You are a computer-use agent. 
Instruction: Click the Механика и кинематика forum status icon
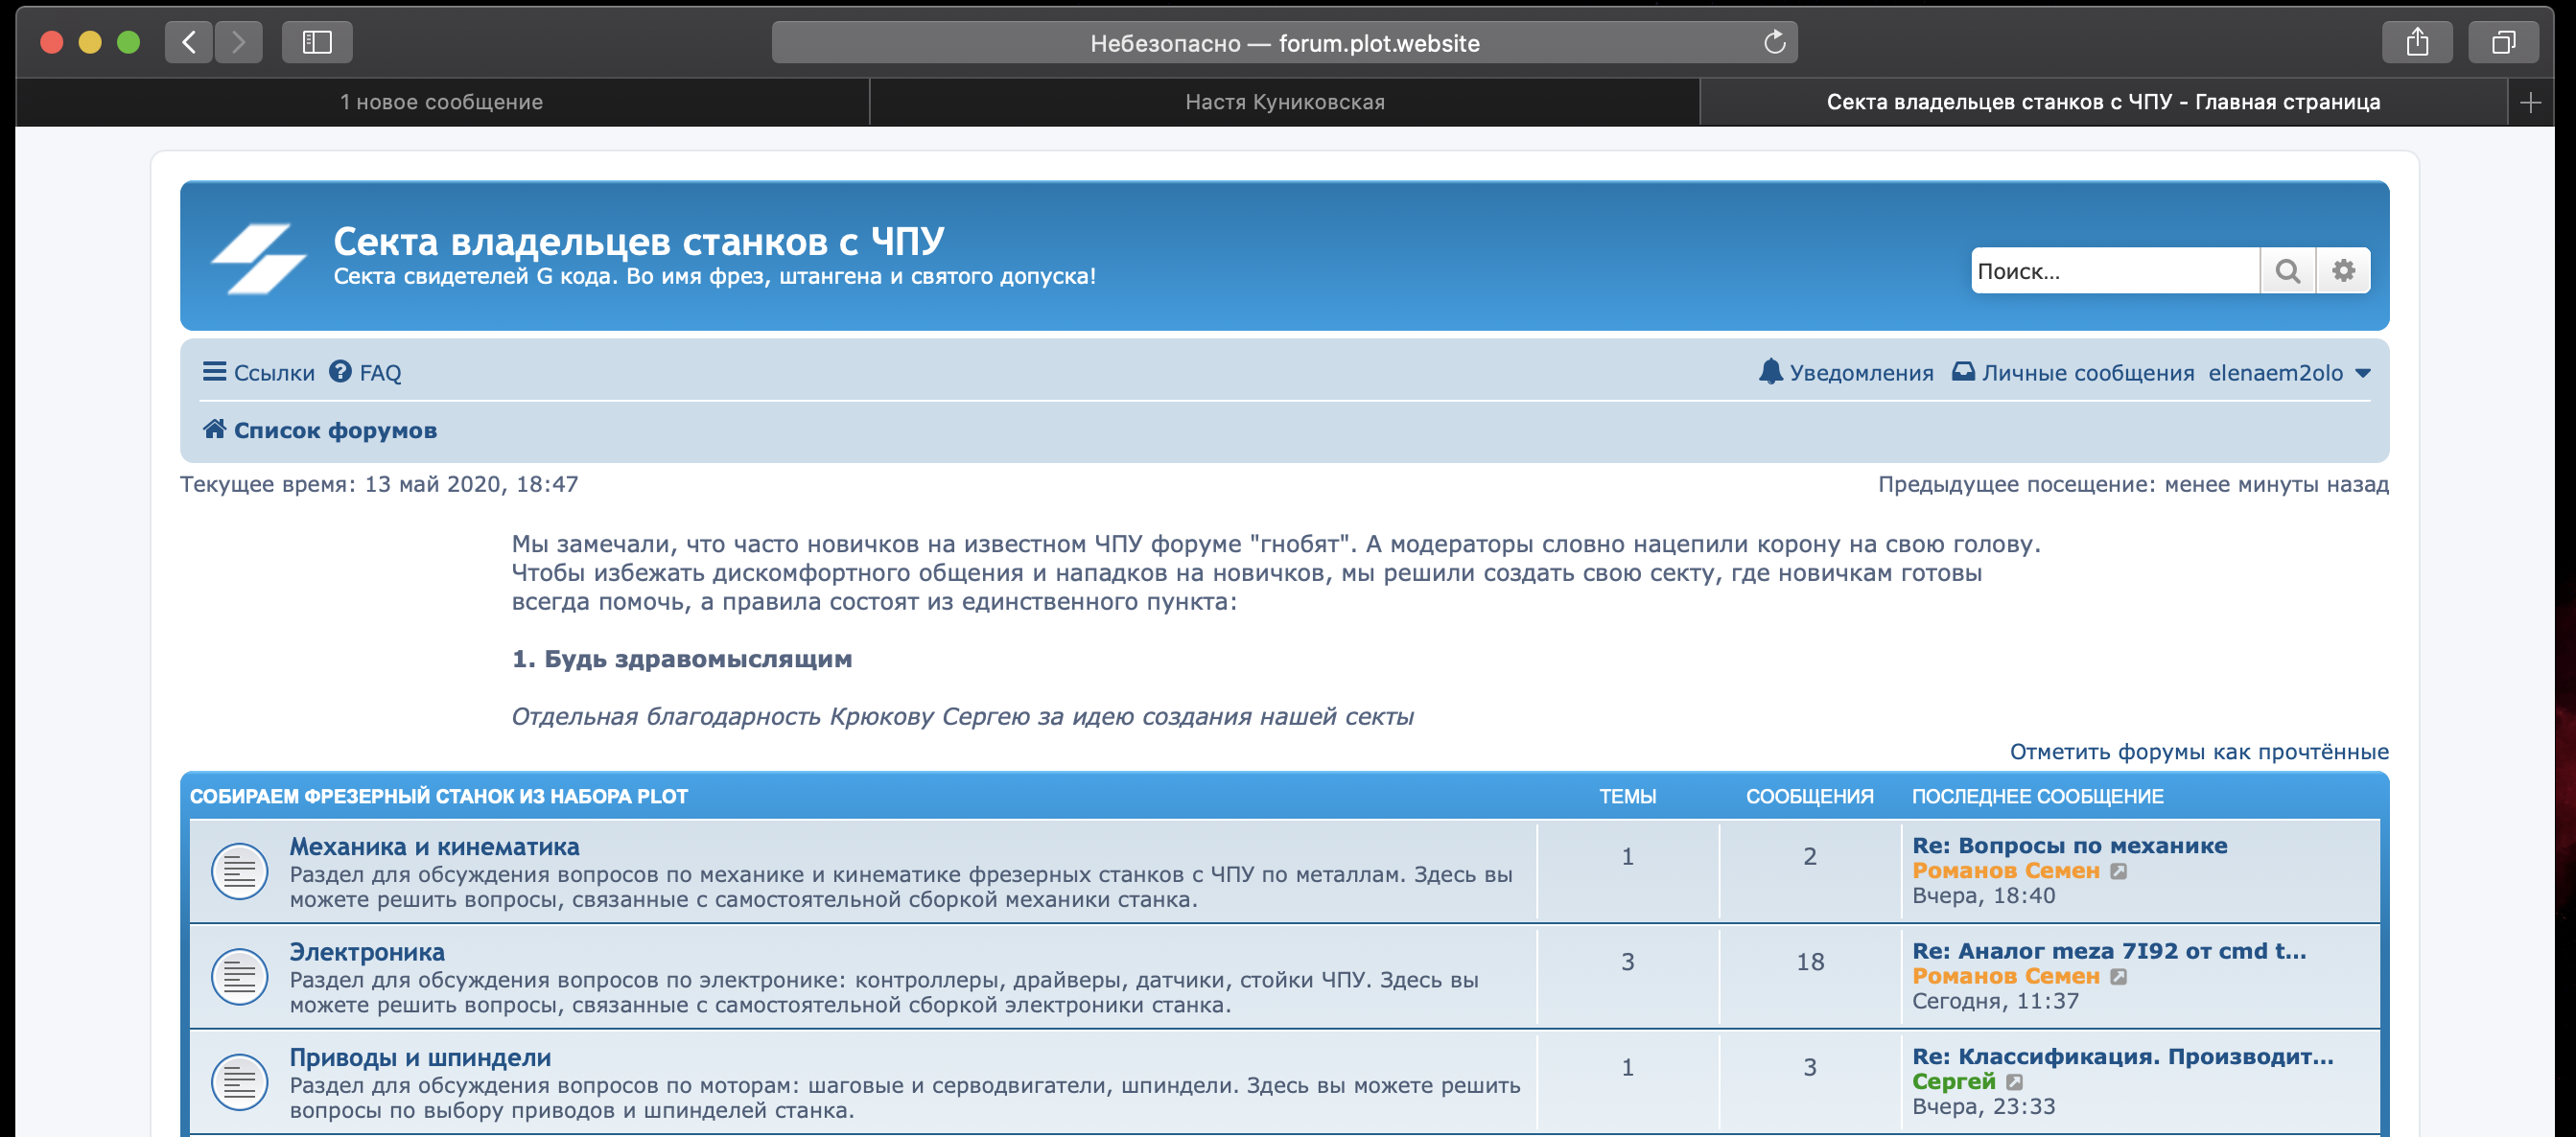point(239,871)
